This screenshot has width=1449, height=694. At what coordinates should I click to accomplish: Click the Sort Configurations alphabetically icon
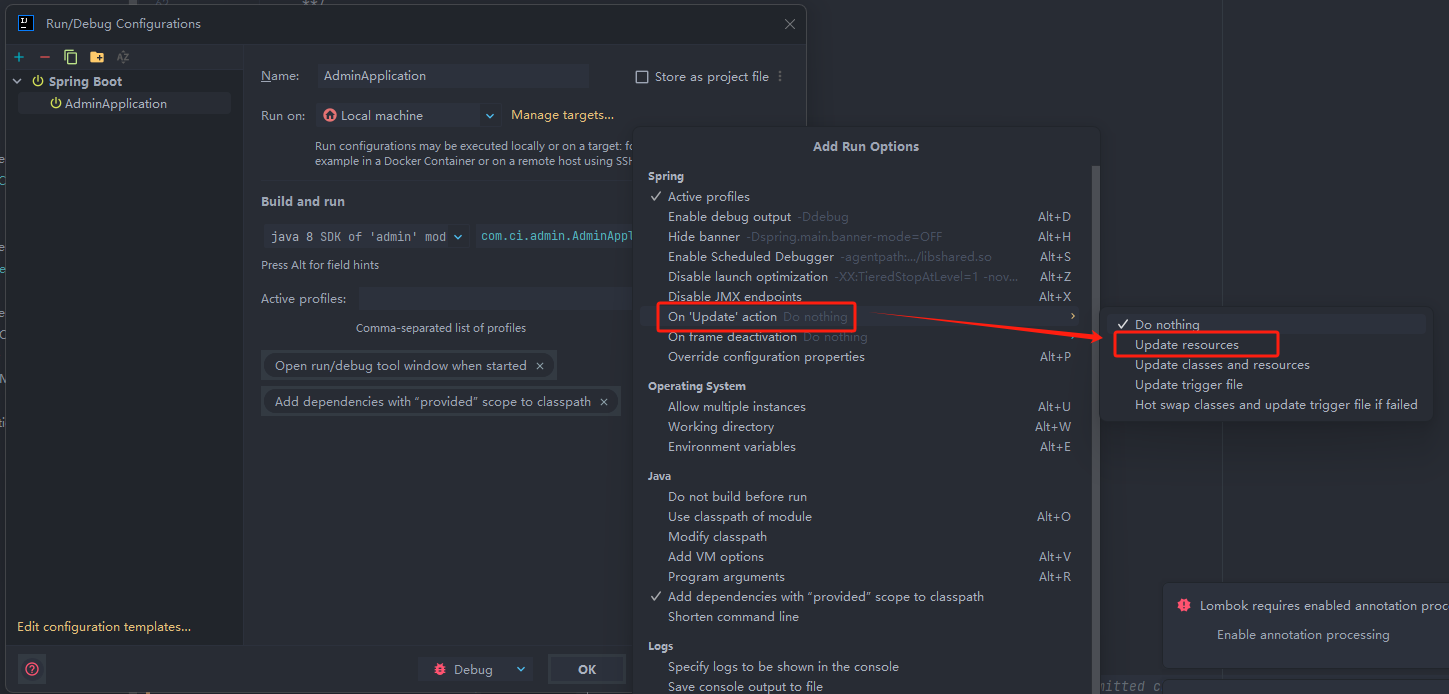coord(123,57)
